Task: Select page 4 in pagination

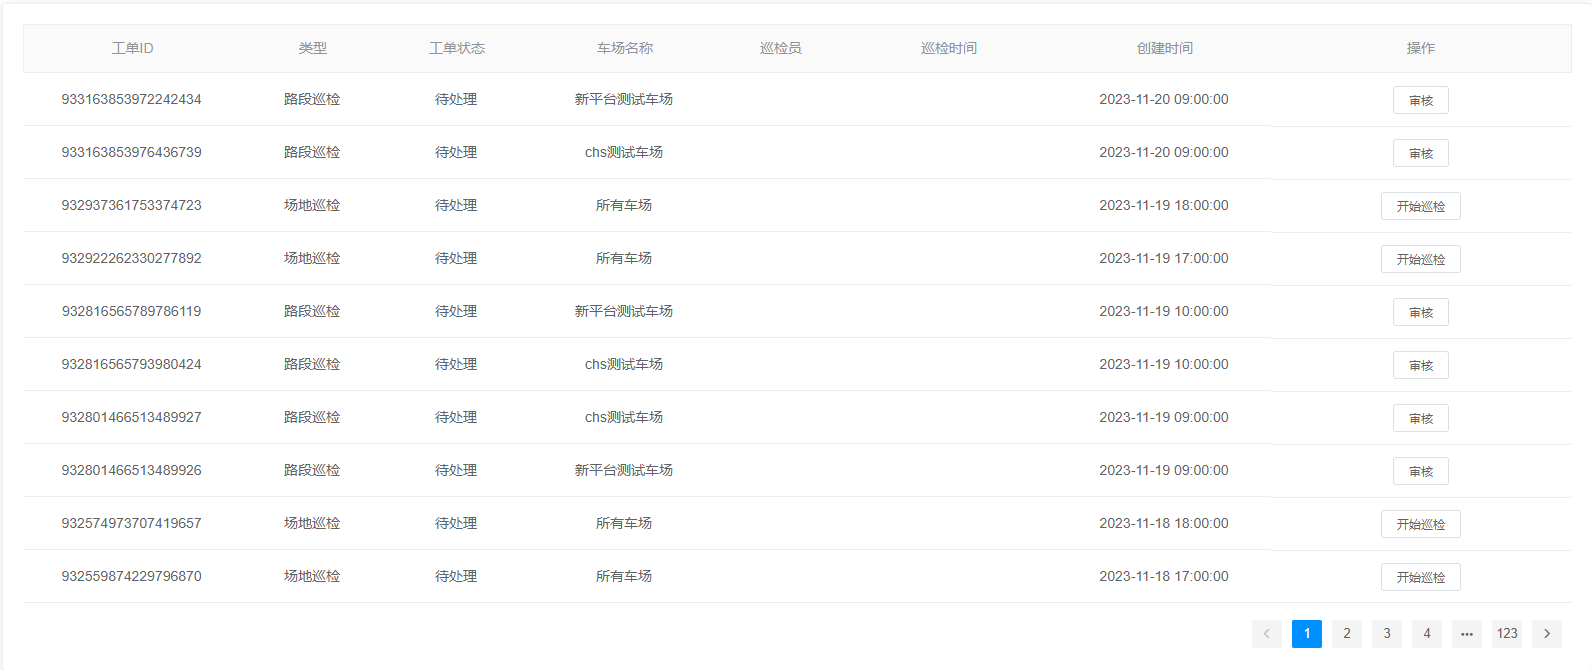Action: click(x=1426, y=633)
